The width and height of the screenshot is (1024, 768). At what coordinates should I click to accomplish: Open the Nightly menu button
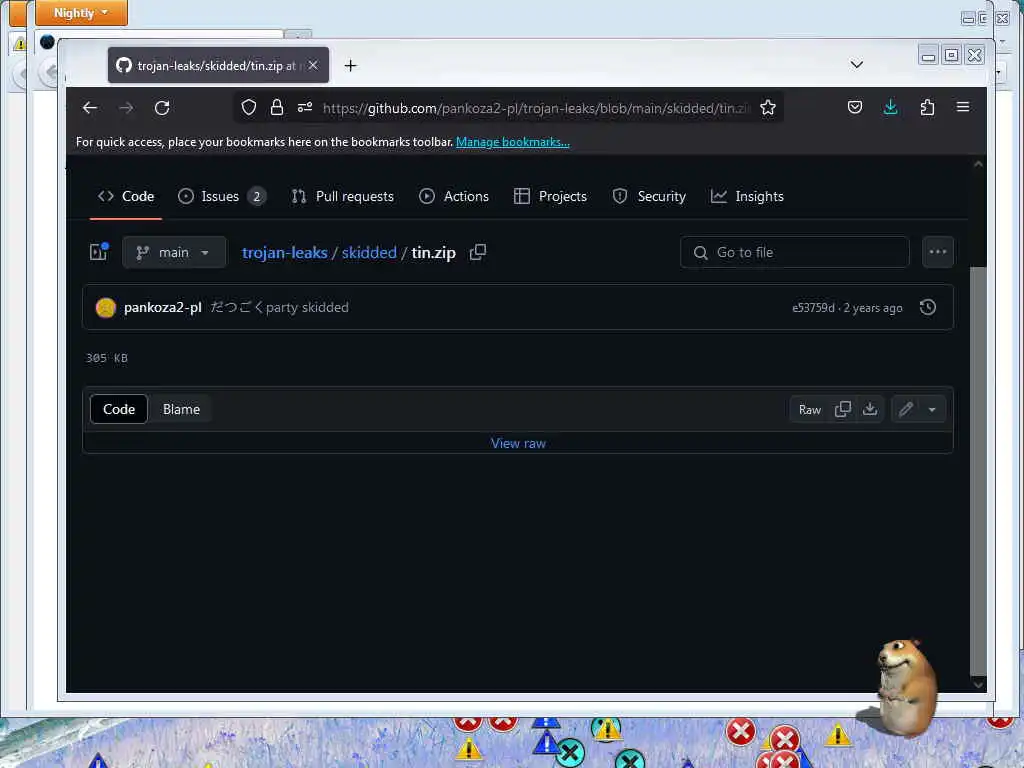tap(81, 12)
